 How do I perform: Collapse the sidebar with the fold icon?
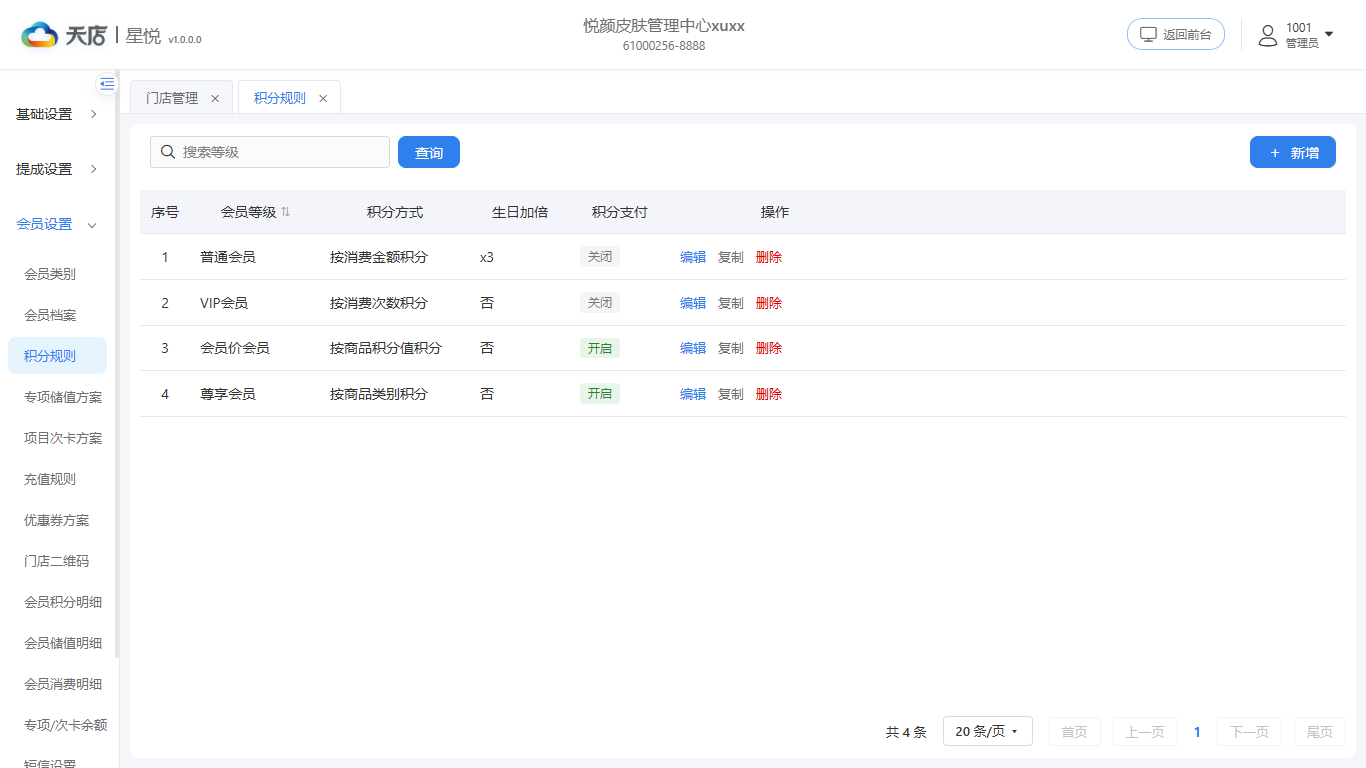107,84
